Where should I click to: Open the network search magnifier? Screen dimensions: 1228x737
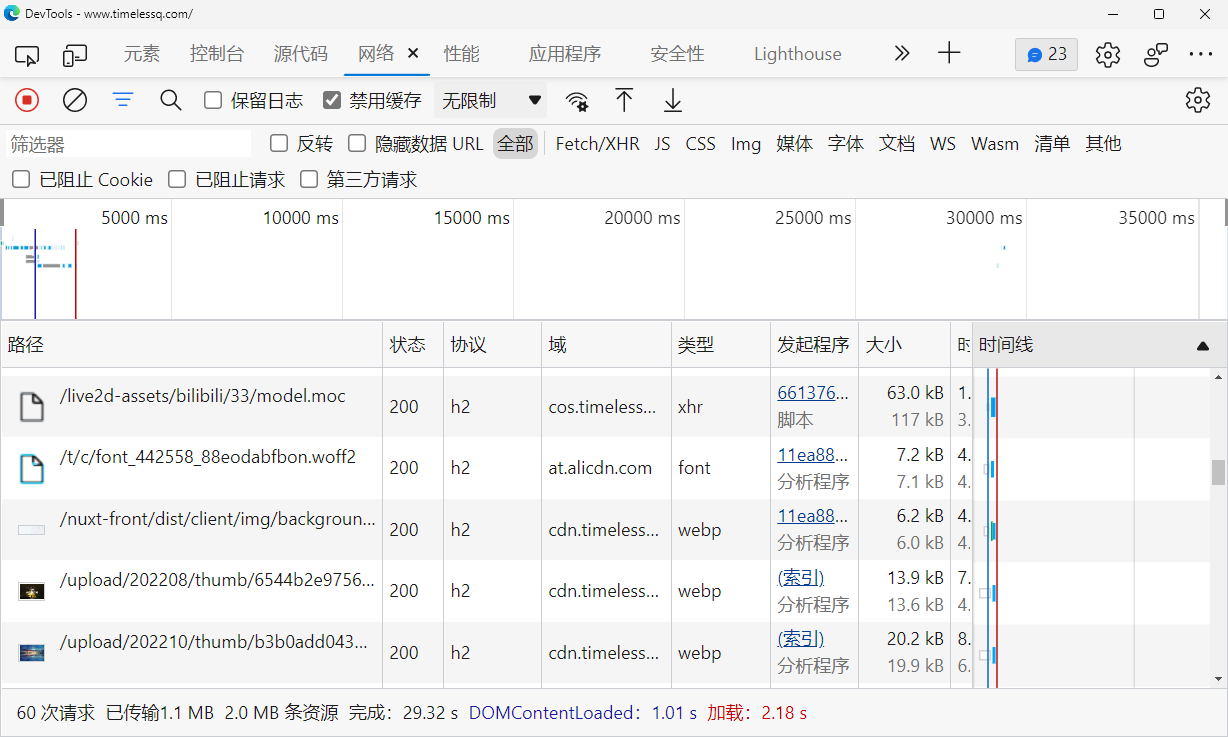(171, 100)
